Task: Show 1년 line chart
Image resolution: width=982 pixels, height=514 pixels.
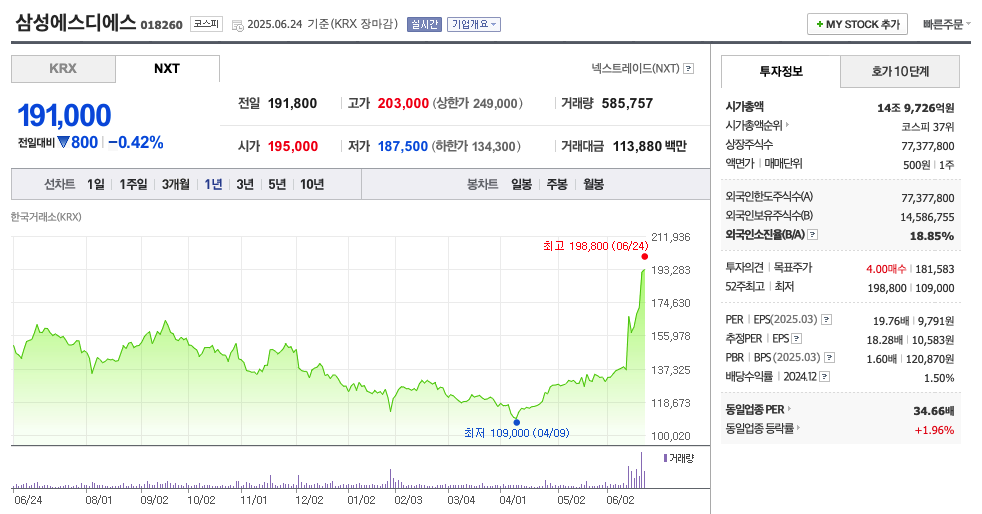Action: [x=213, y=184]
